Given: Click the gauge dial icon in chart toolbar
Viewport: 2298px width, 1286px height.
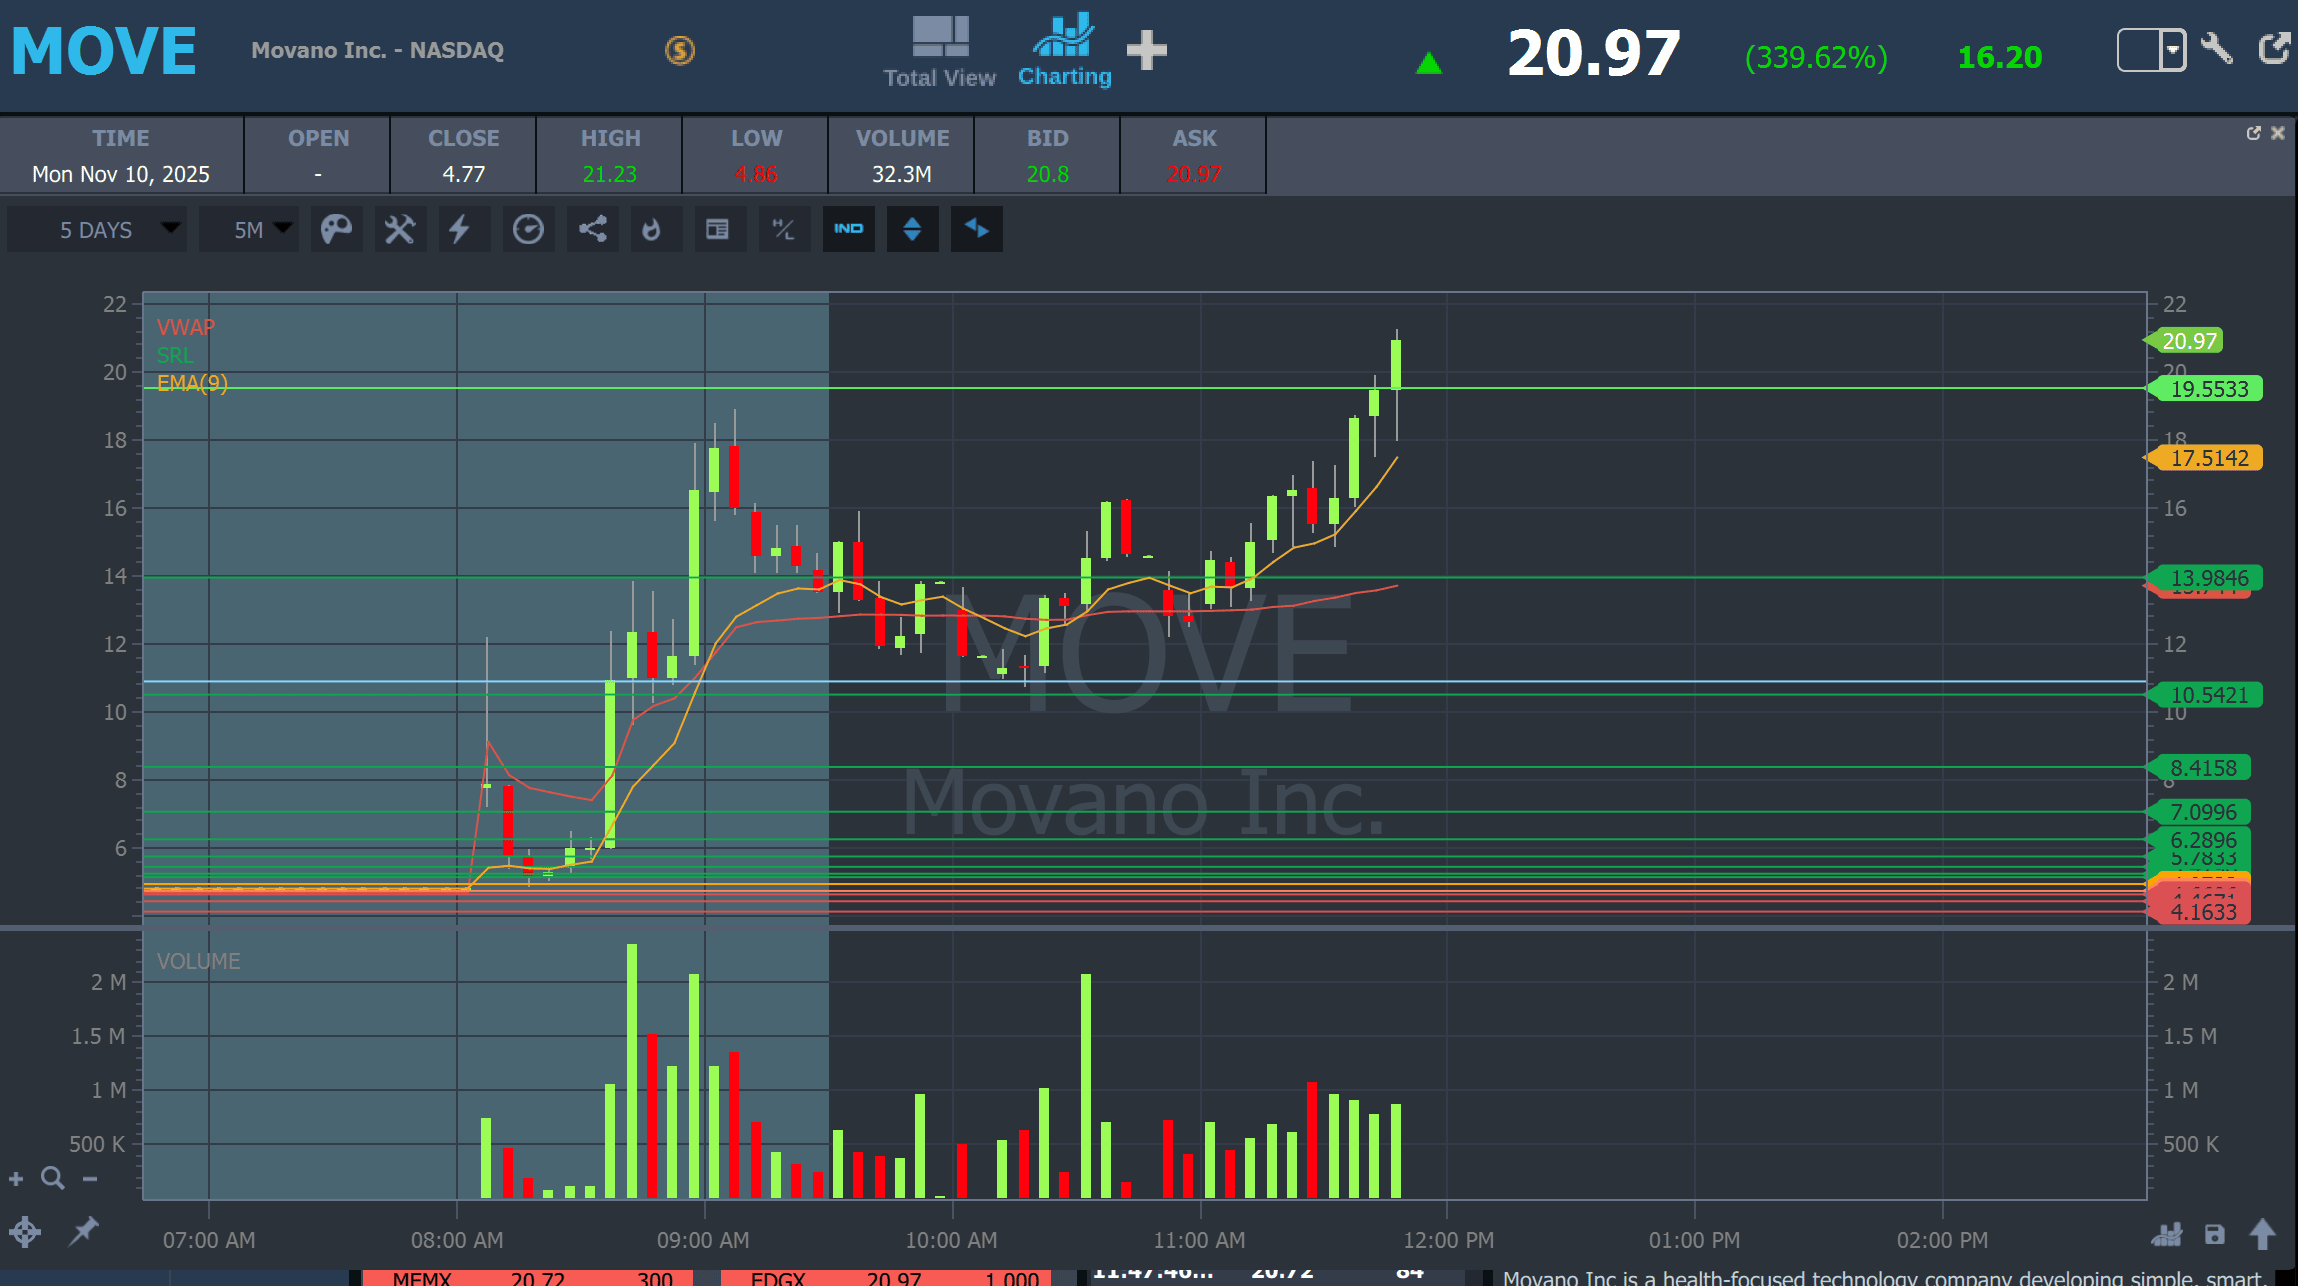Looking at the screenshot, I should [528, 229].
